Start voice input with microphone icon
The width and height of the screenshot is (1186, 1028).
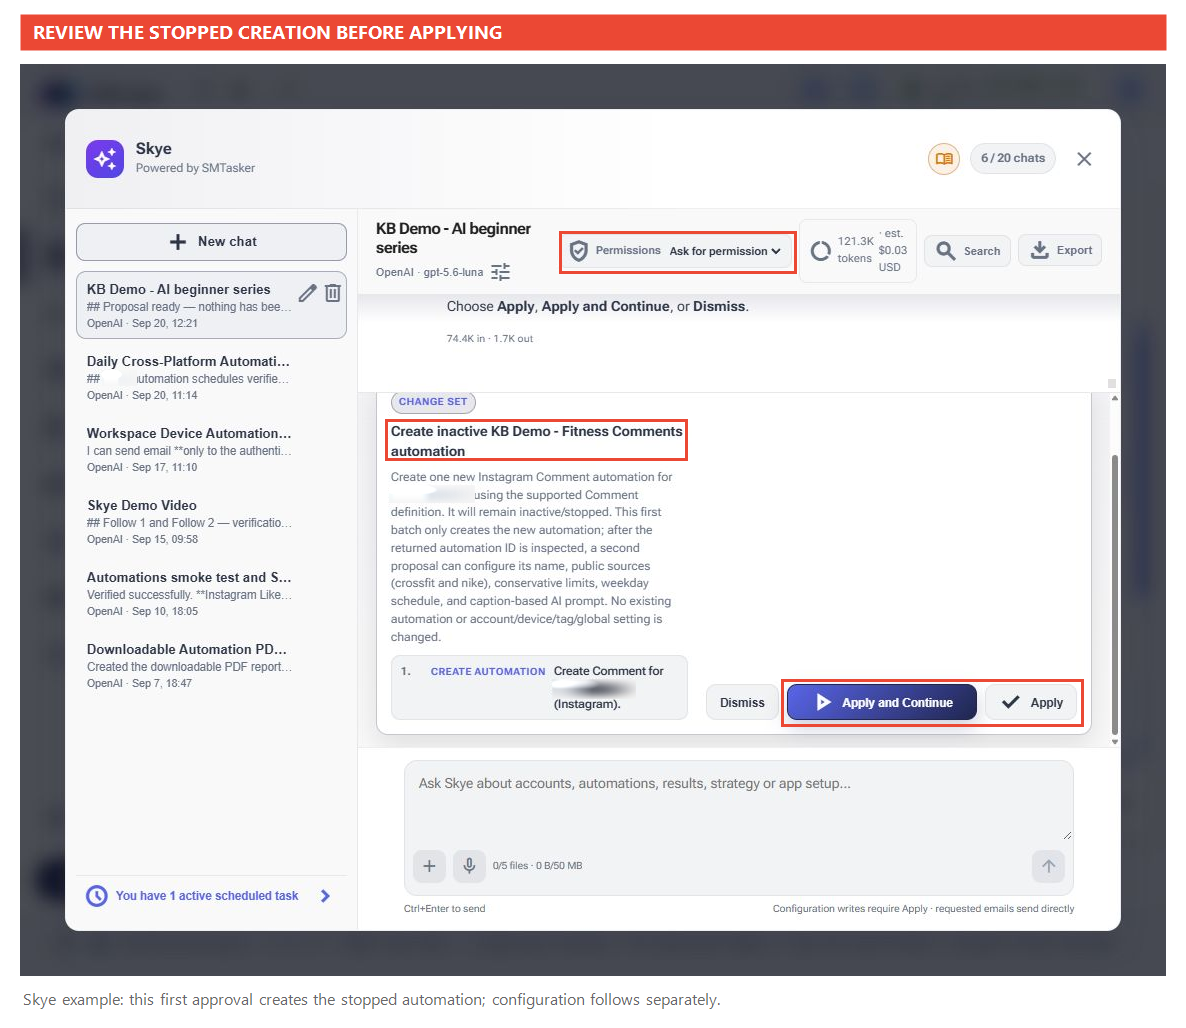pos(469,866)
